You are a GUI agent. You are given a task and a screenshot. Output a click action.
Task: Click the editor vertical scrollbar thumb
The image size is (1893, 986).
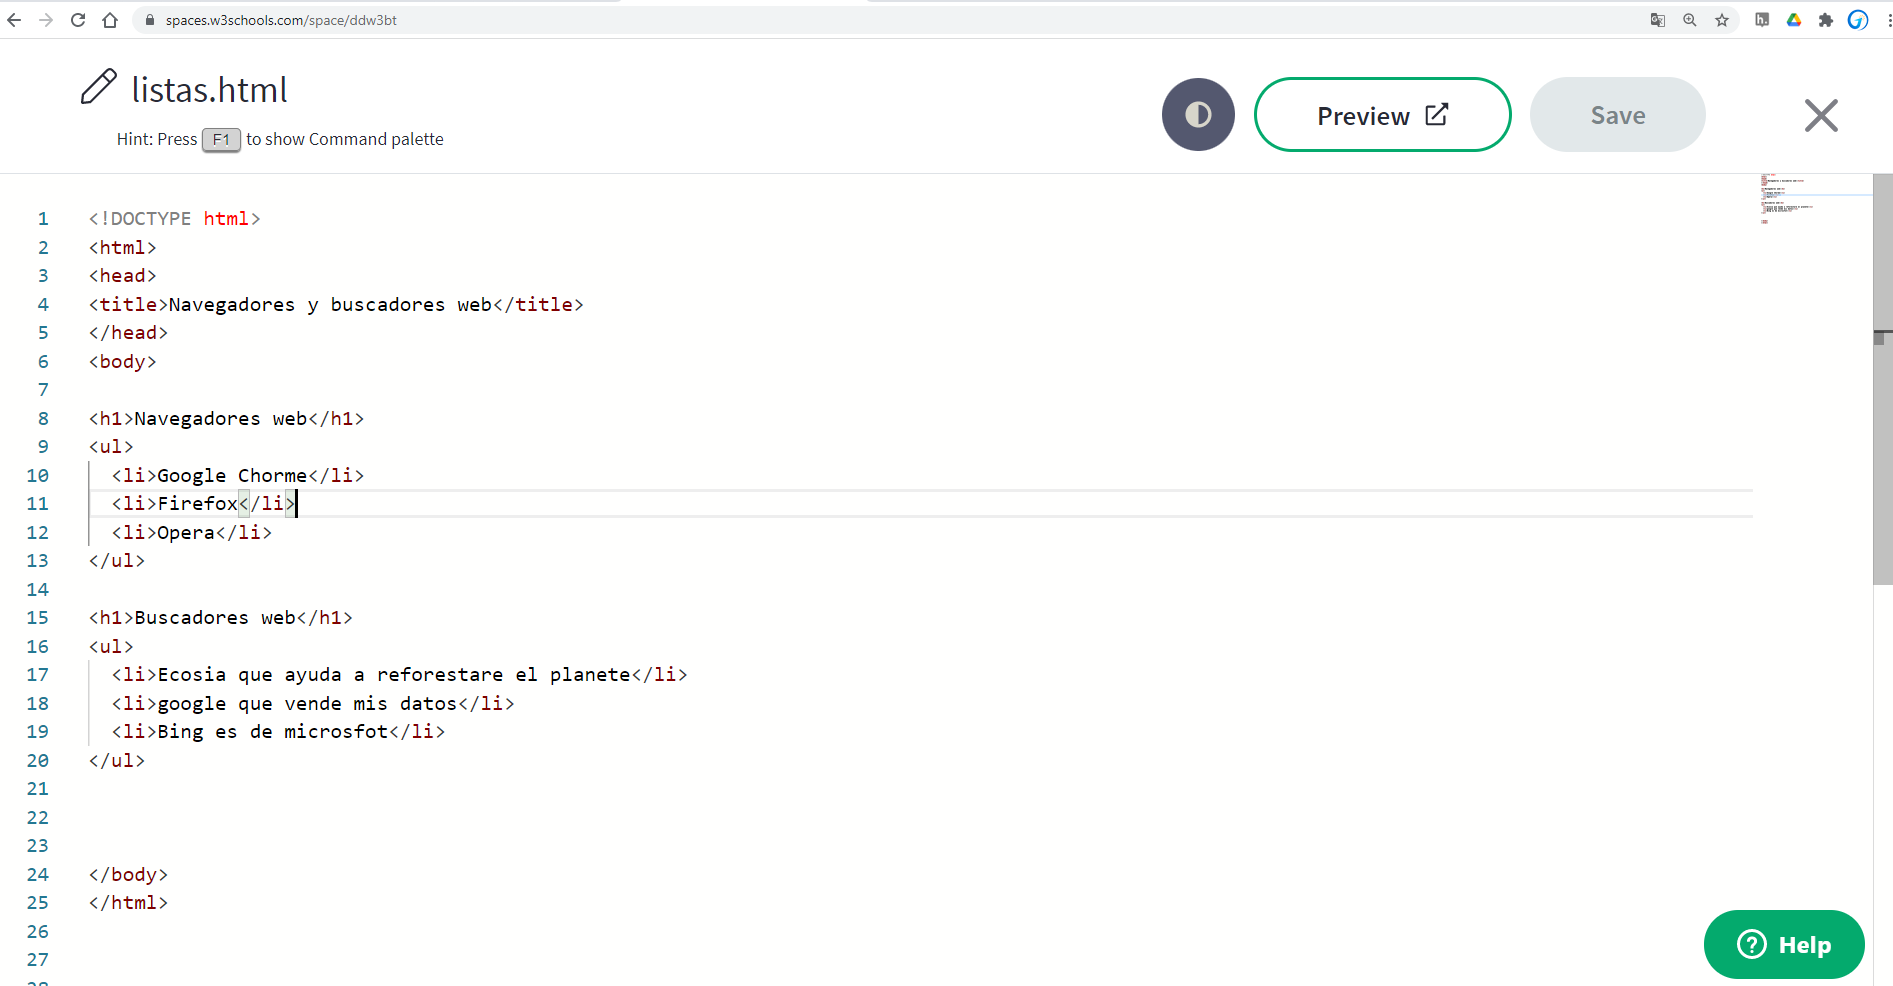(1882, 380)
